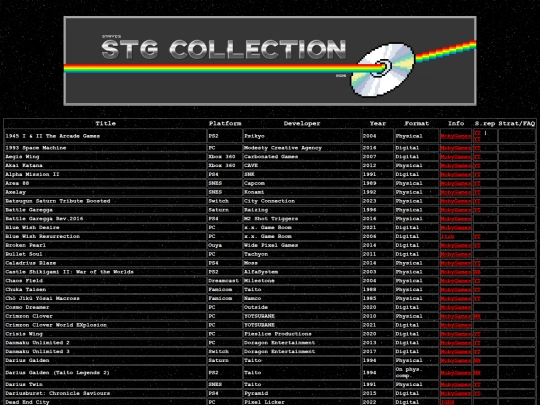Open YT replay link for Chaos Field
The width and height of the screenshot is (540, 405).
[477, 281]
